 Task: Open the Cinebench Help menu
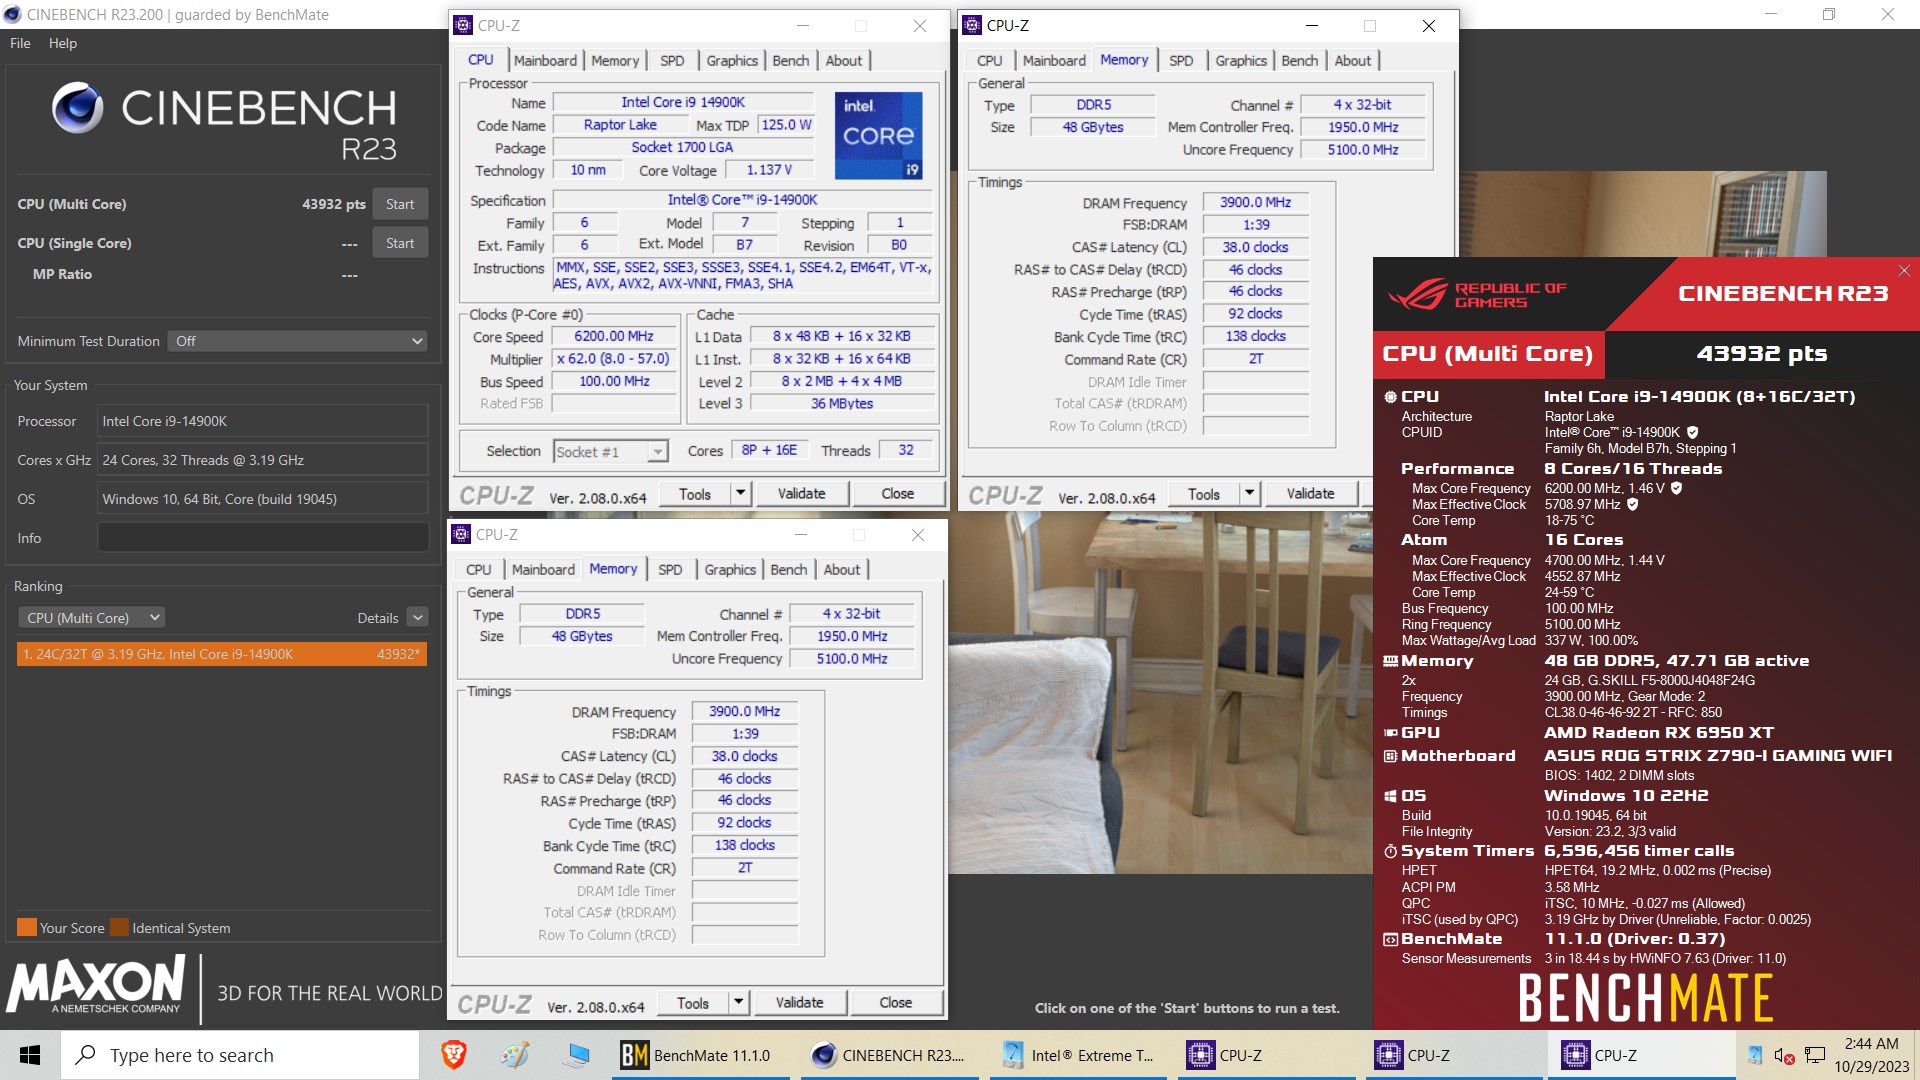point(62,43)
